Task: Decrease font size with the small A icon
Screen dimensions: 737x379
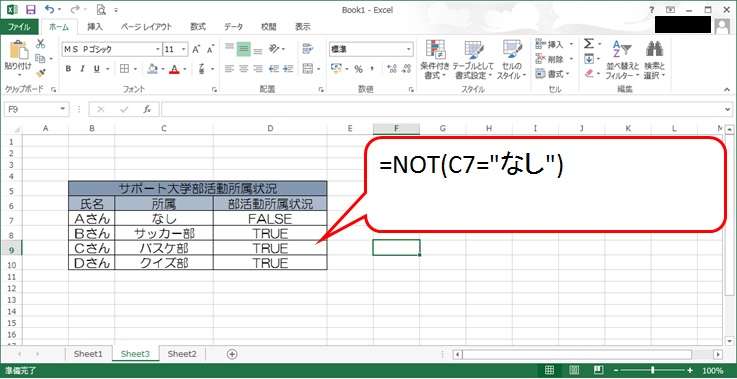Action: pos(211,49)
